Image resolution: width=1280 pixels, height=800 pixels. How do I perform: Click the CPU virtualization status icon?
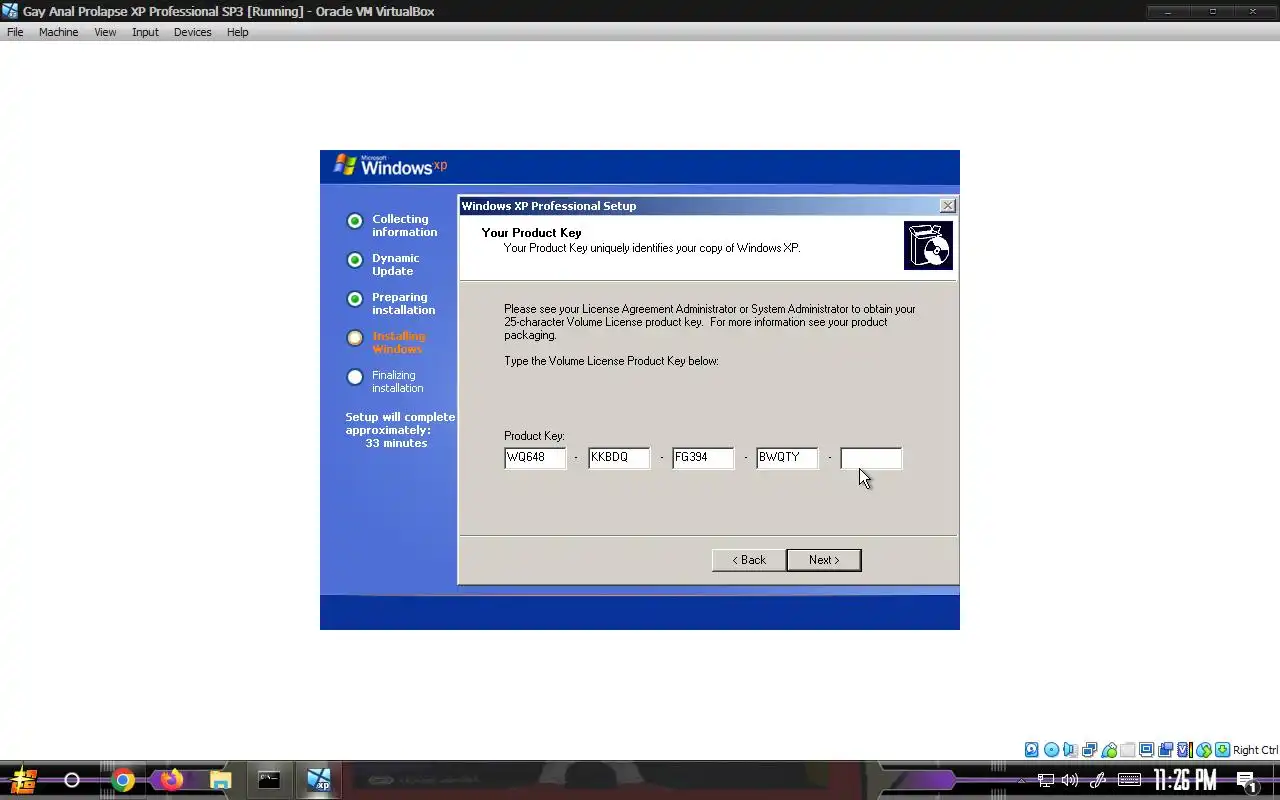pos(1185,750)
